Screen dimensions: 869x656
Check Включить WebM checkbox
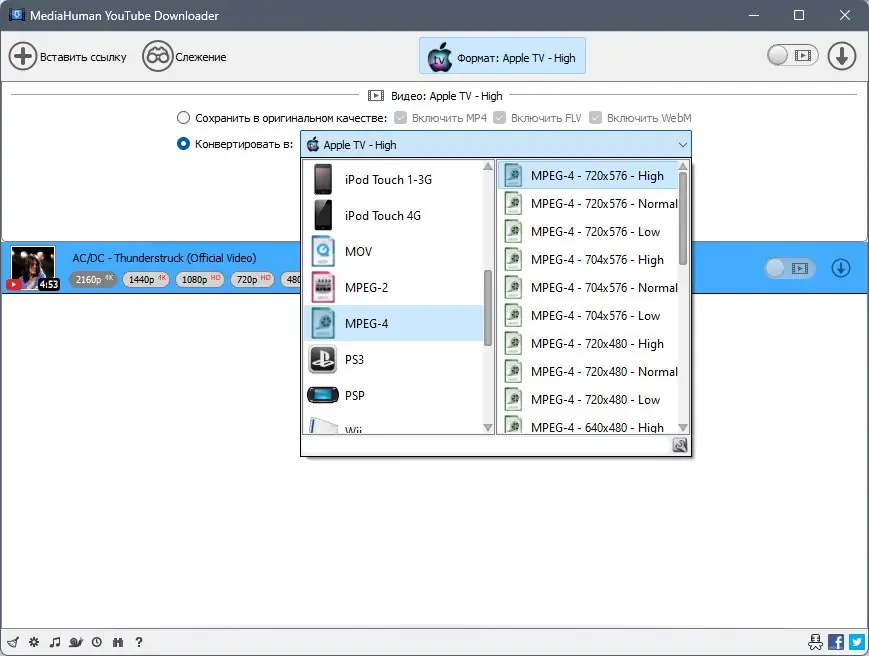click(x=595, y=118)
